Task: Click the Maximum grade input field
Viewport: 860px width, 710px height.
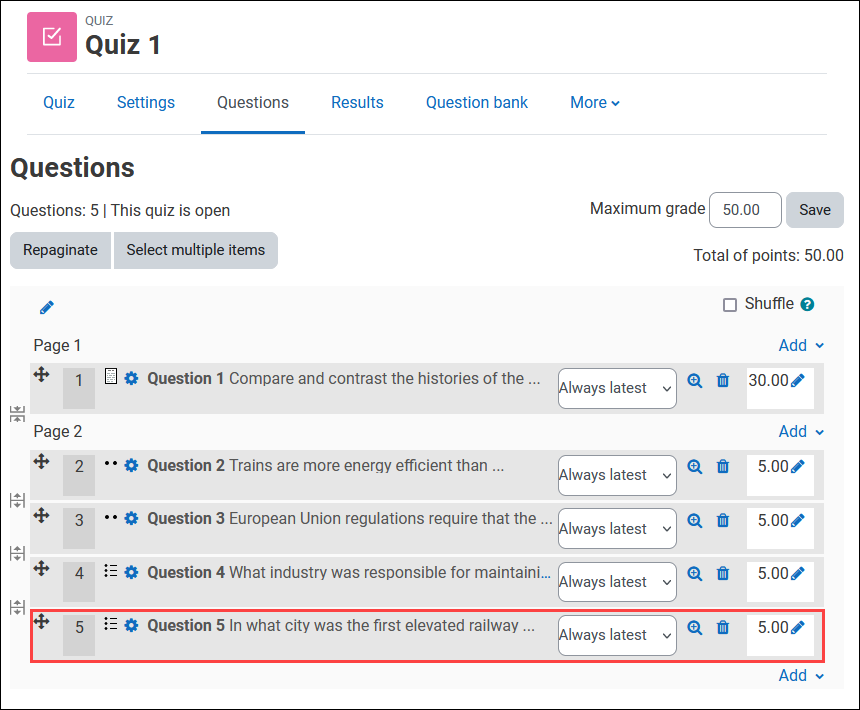Action: pos(745,210)
